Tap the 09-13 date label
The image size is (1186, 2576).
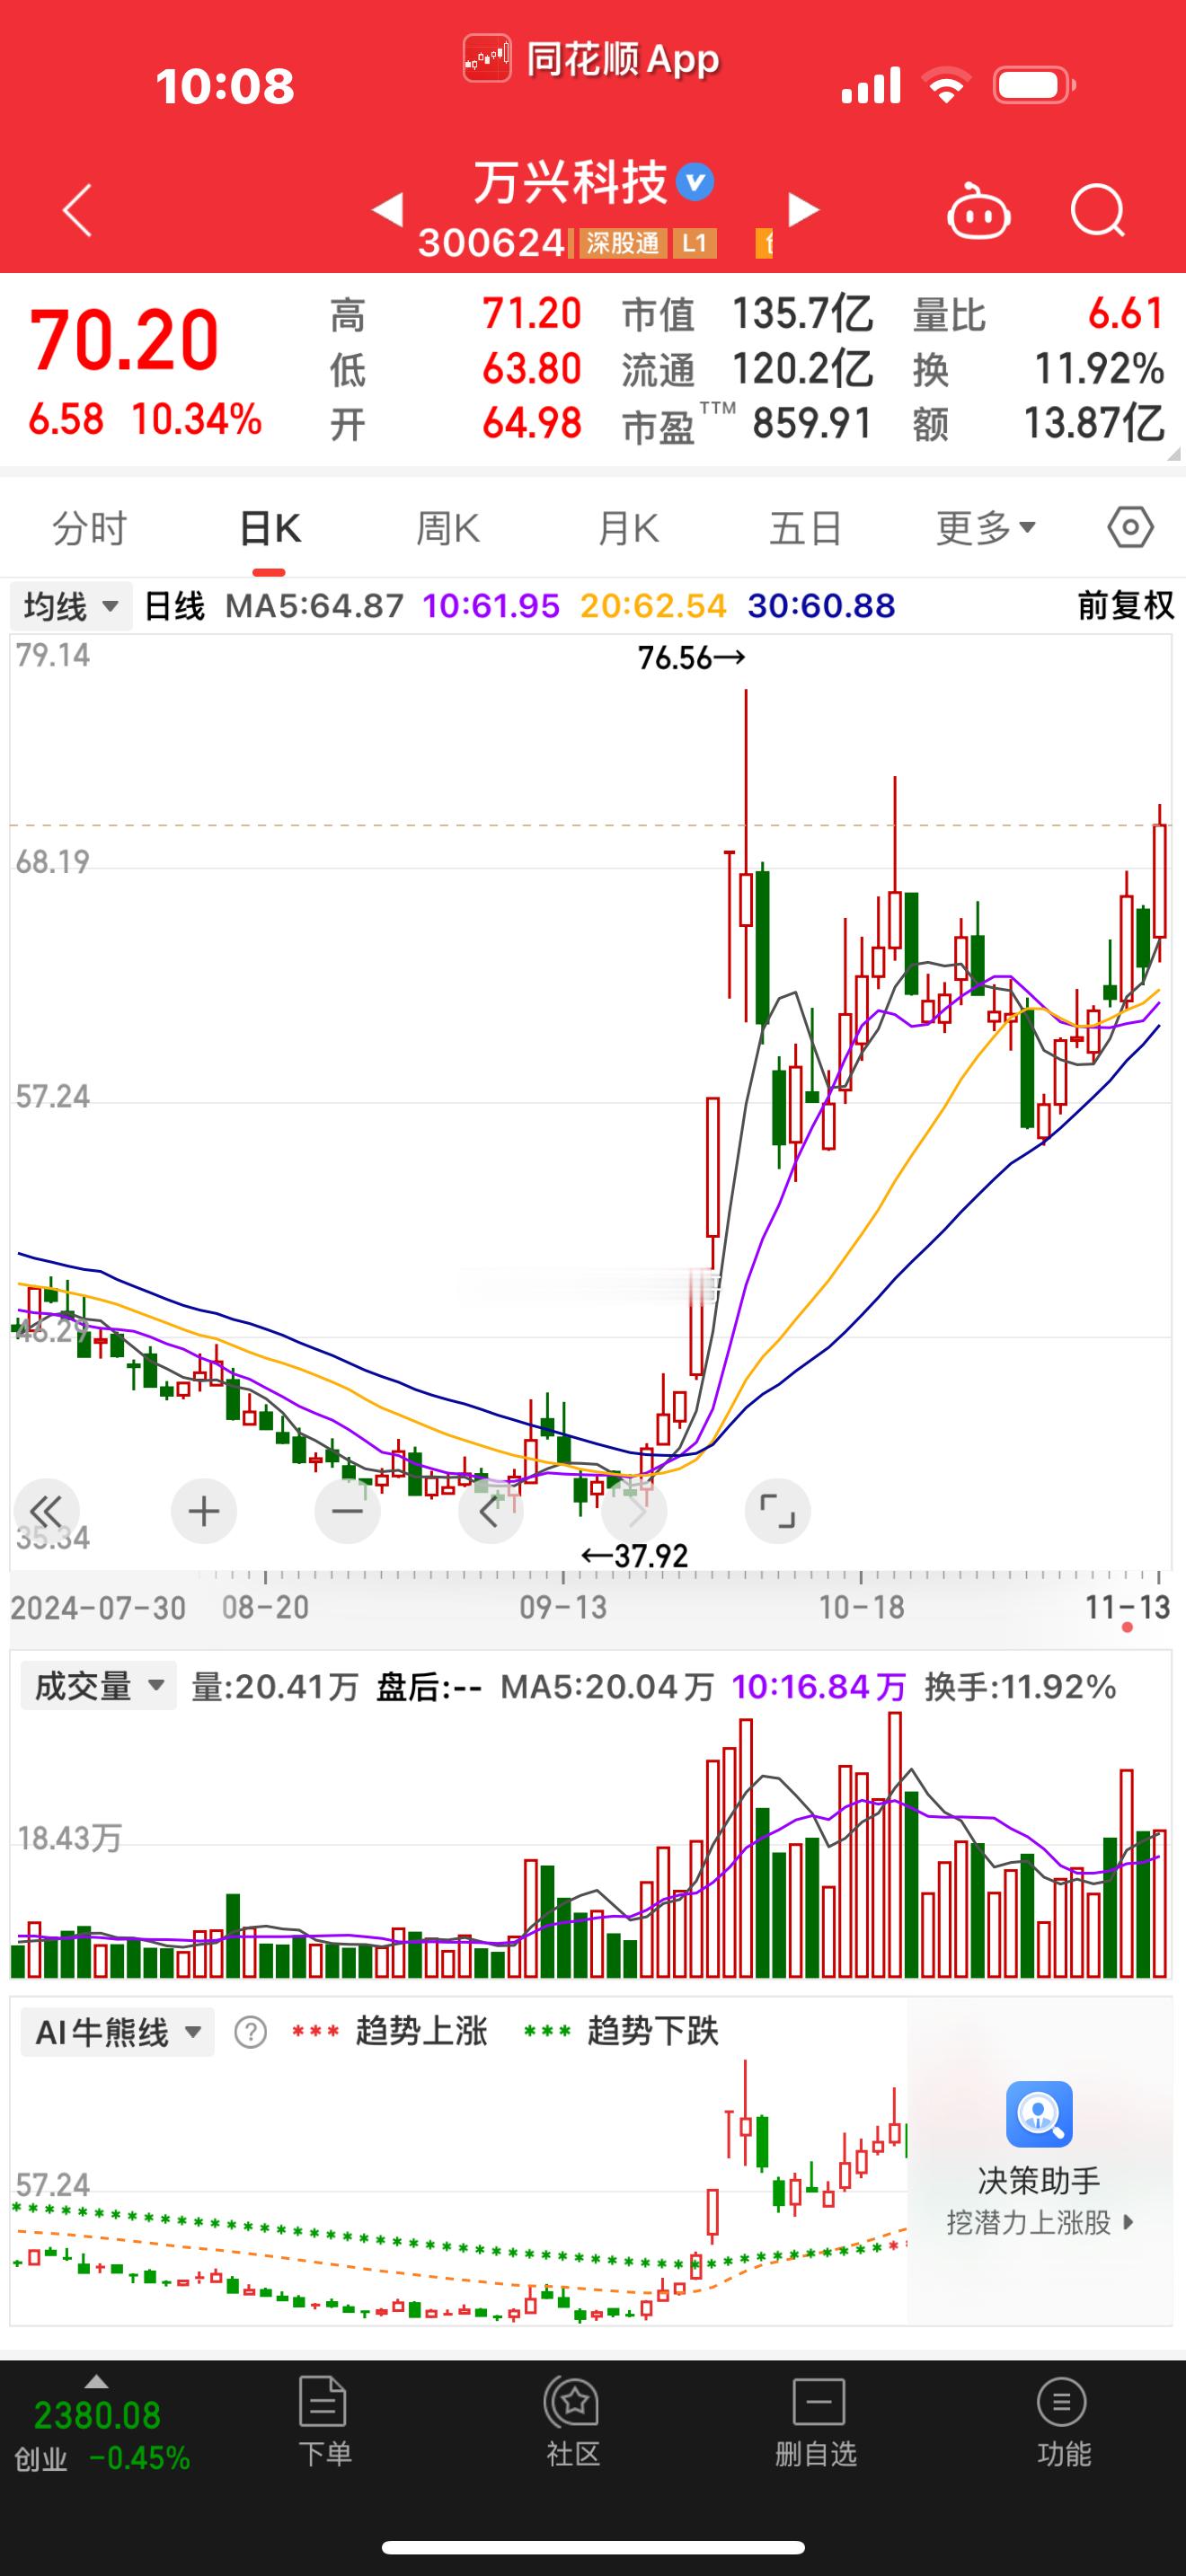[563, 1607]
